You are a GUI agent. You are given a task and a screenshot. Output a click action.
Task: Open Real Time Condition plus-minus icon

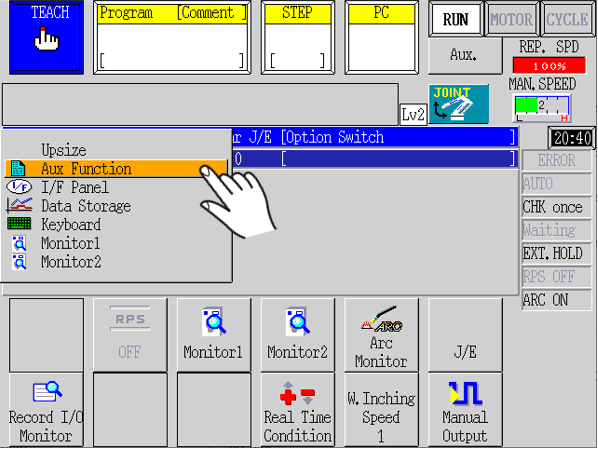[x=297, y=393]
